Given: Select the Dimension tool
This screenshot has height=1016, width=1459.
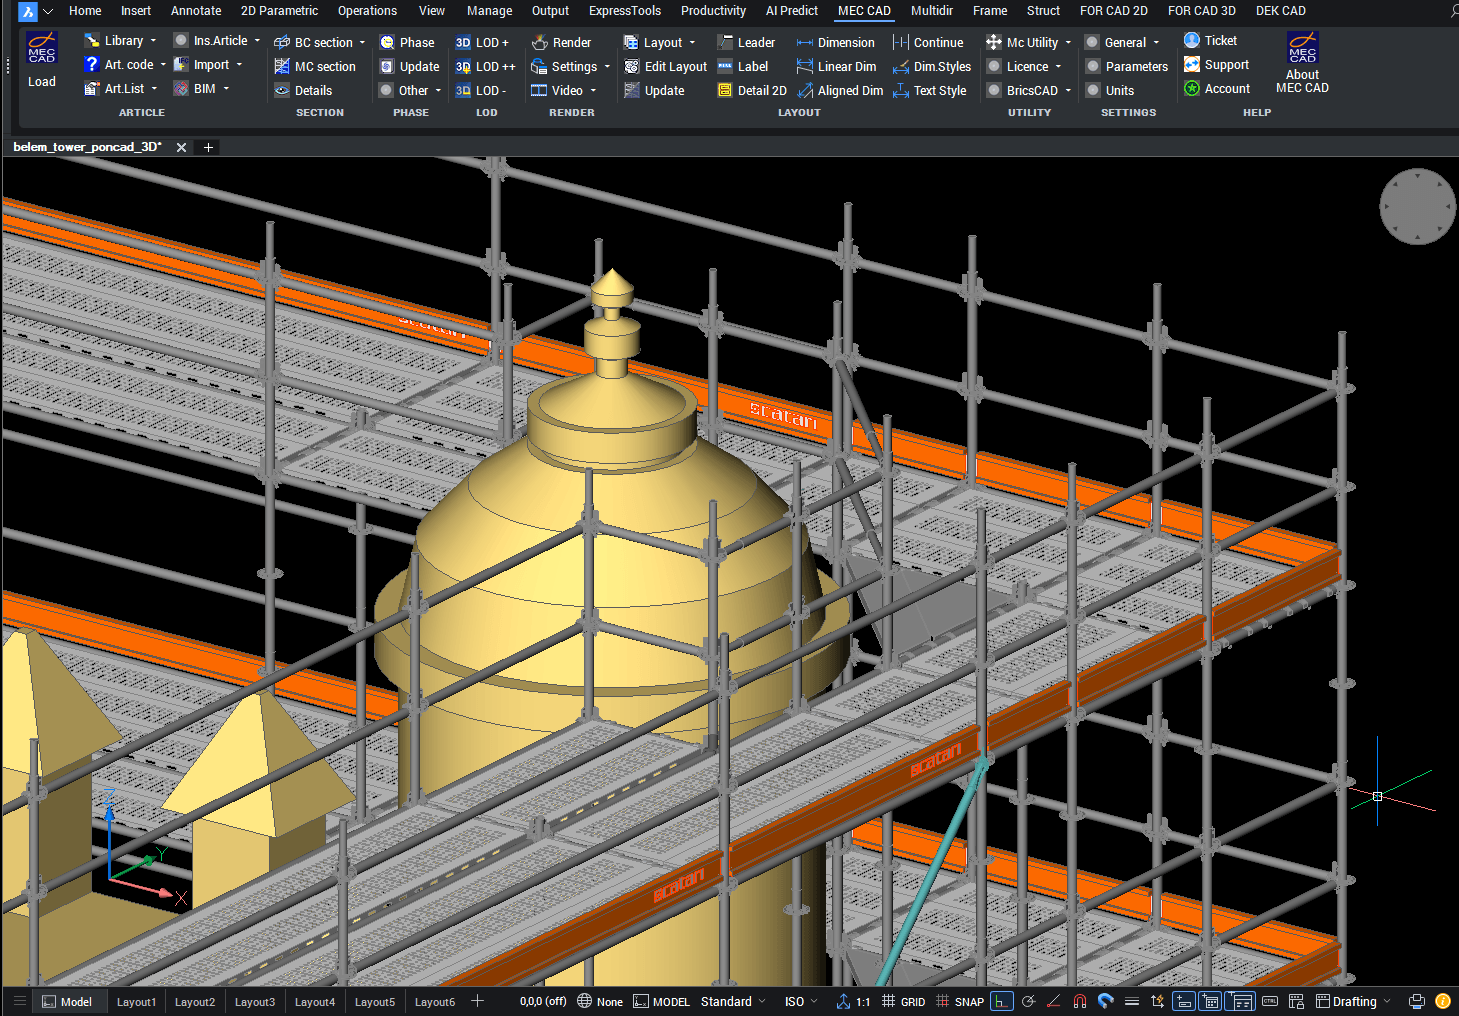Looking at the screenshot, I should click(x=835, y=42).
